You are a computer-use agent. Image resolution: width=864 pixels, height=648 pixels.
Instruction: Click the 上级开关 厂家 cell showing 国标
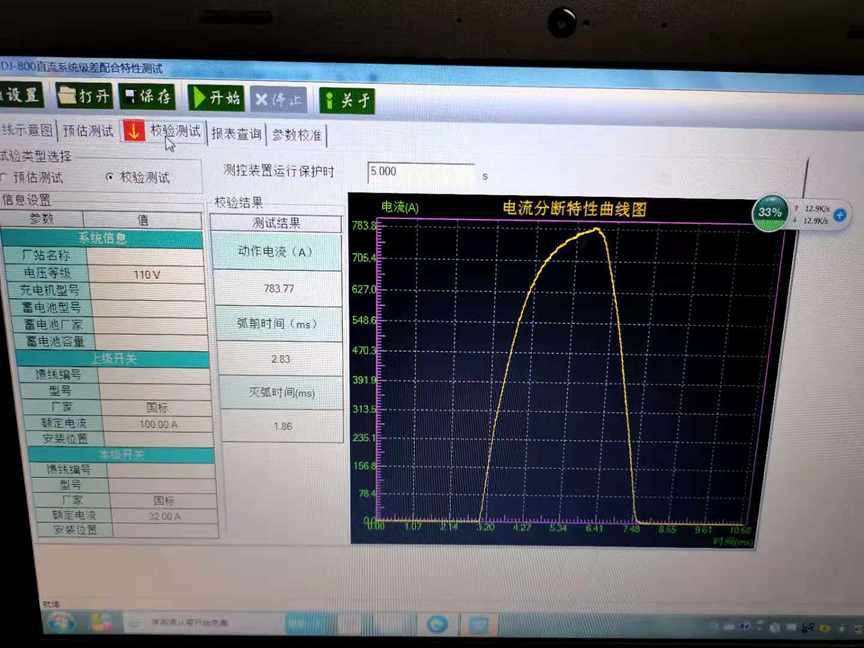[x=157, y=408]
